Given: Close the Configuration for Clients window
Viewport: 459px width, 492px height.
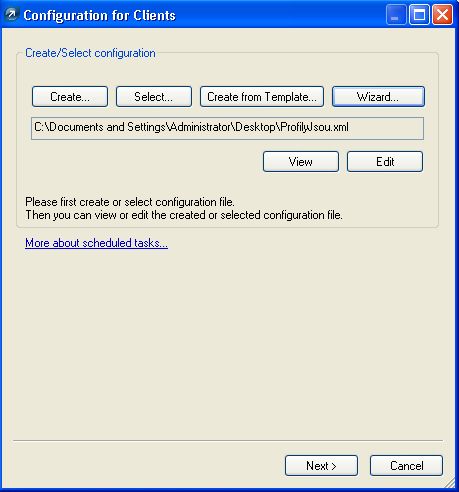Looking at the screenshot, I should (x=442, y=15).
